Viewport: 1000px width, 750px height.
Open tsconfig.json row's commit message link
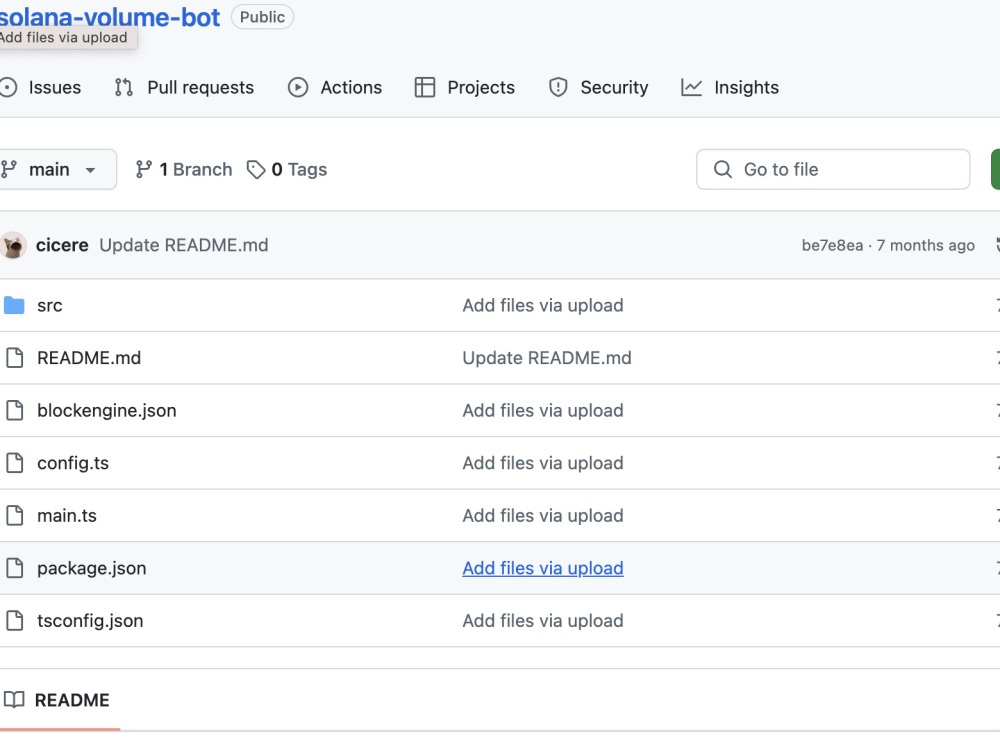543,621
